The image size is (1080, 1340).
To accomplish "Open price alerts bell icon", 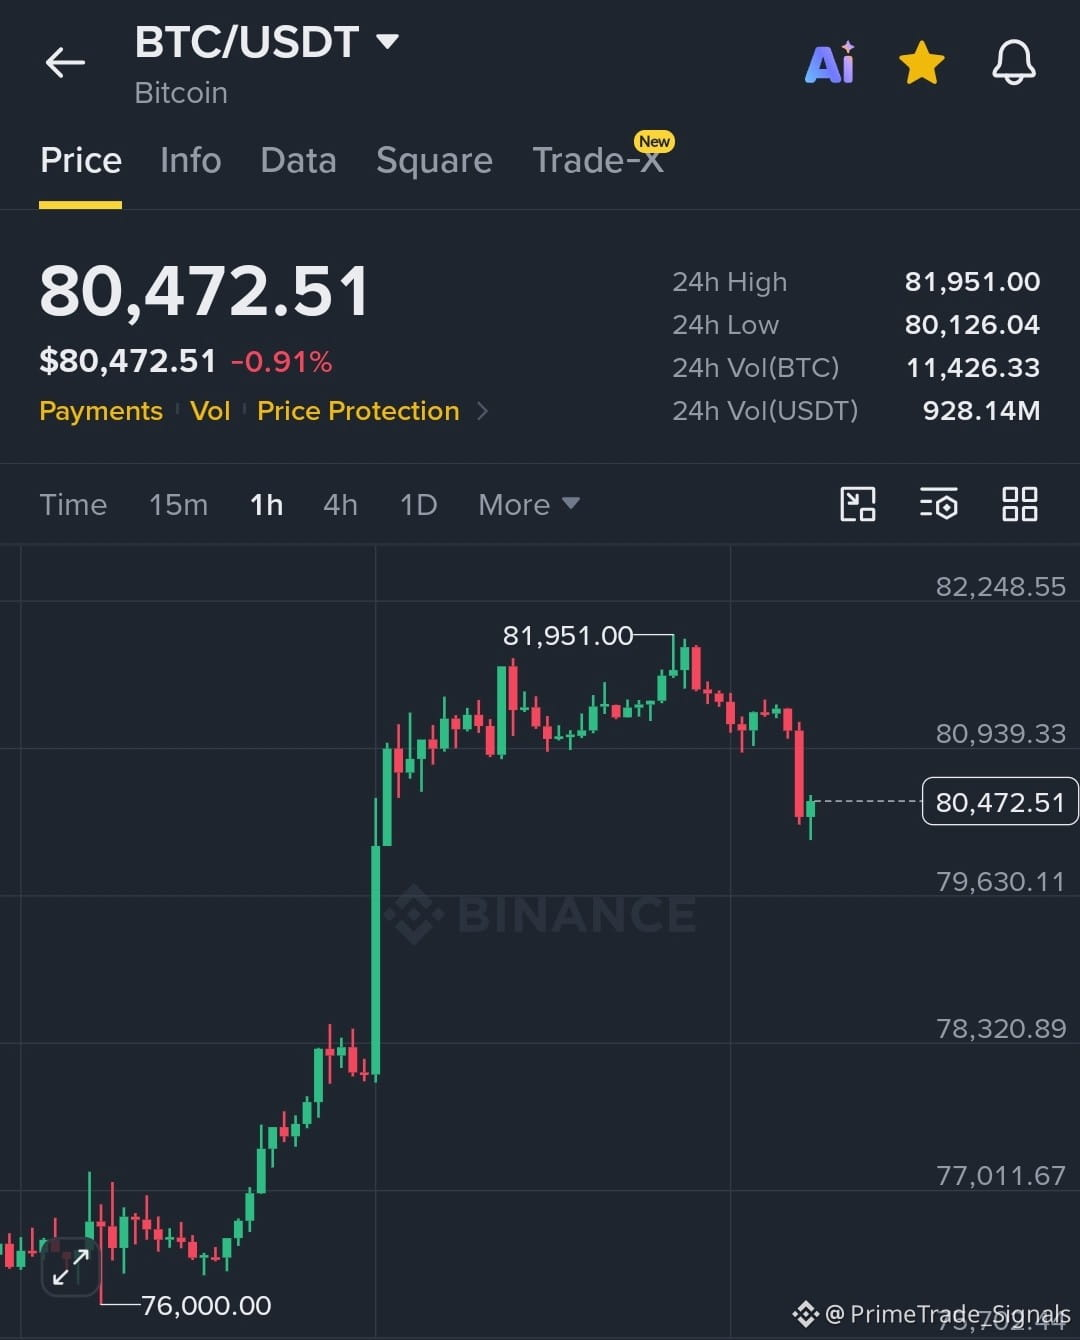I will click(1013, 63).
